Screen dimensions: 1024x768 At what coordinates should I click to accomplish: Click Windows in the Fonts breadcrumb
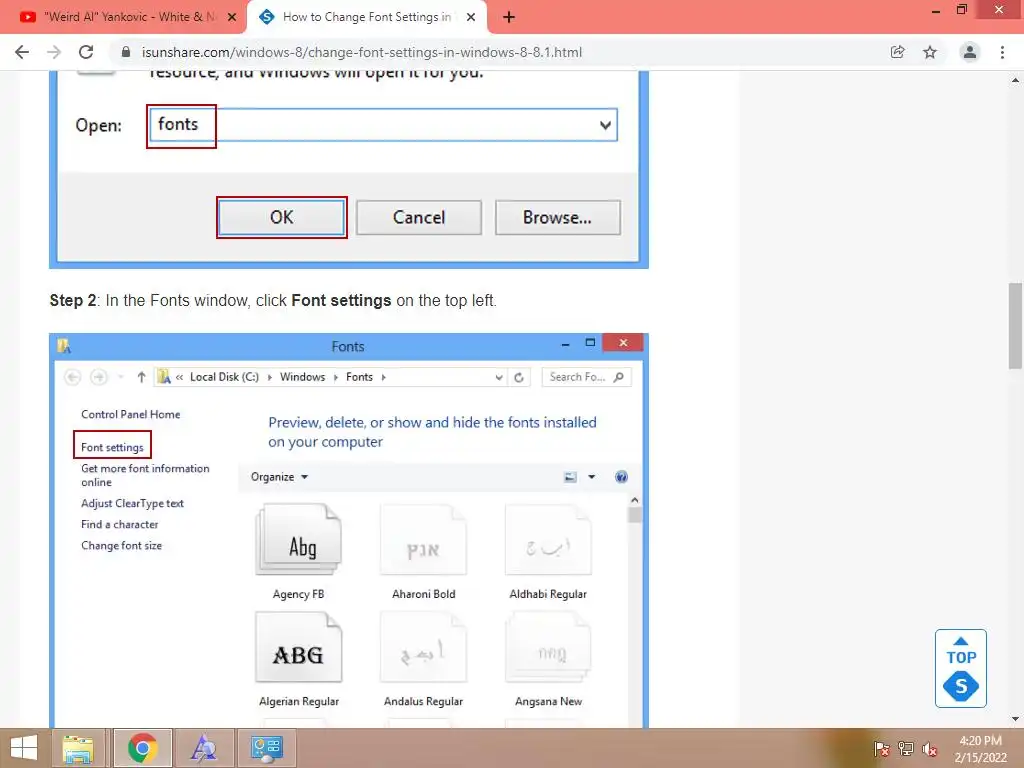[x=302, y=377]
